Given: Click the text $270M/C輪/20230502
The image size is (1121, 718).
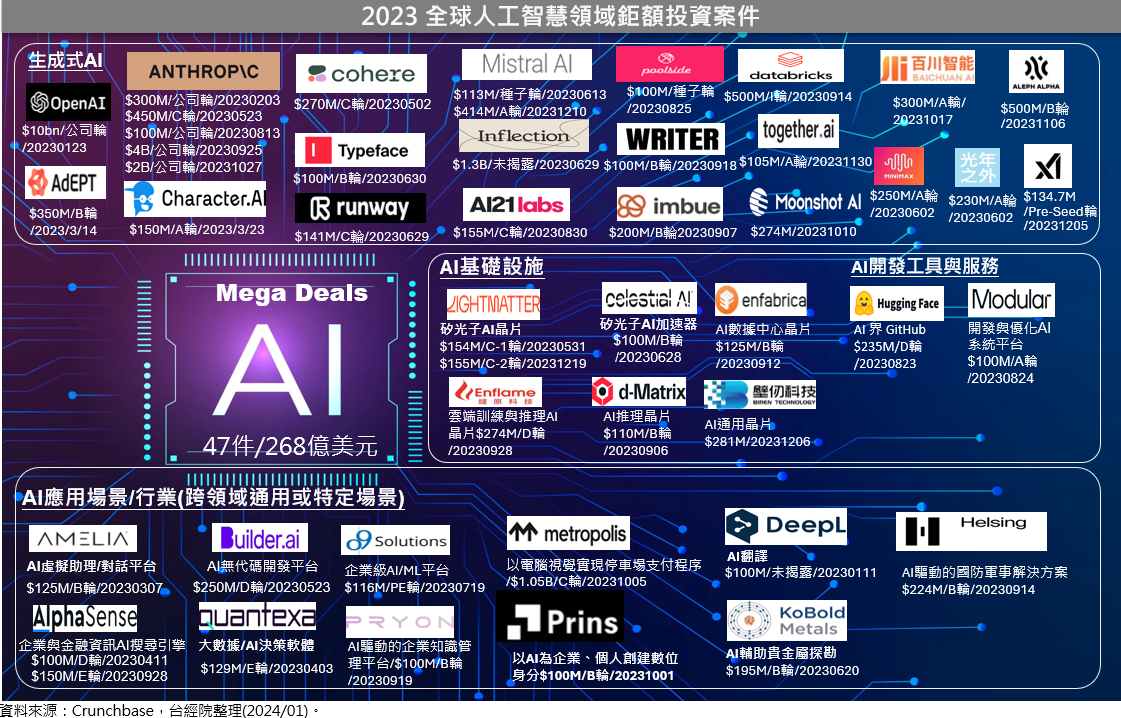Looking at the screenshot, I should pyautogui.click(x=362, y=104).
